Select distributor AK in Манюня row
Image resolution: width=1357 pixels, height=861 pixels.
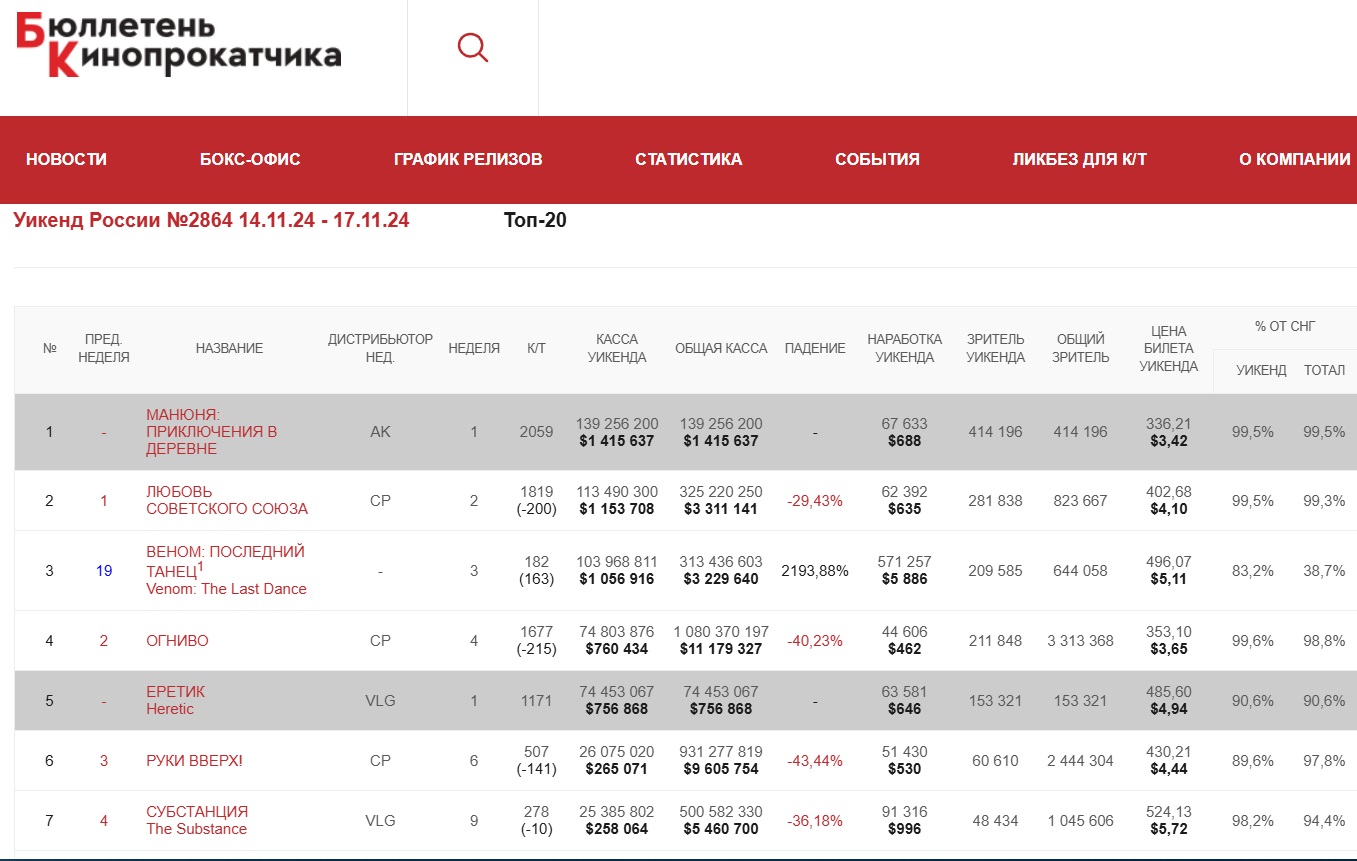coord(380,432)
